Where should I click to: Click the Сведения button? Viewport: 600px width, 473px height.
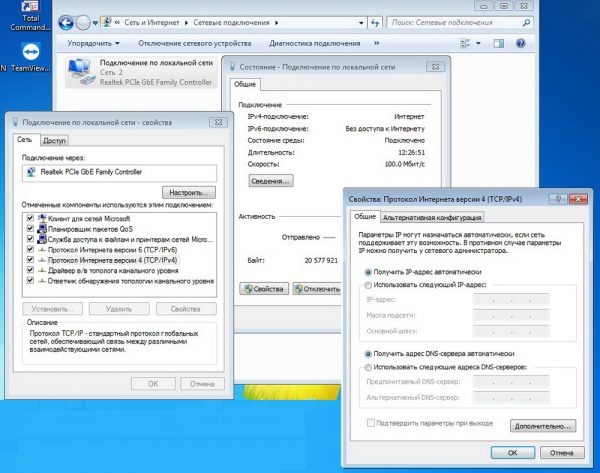pos(271,181)
